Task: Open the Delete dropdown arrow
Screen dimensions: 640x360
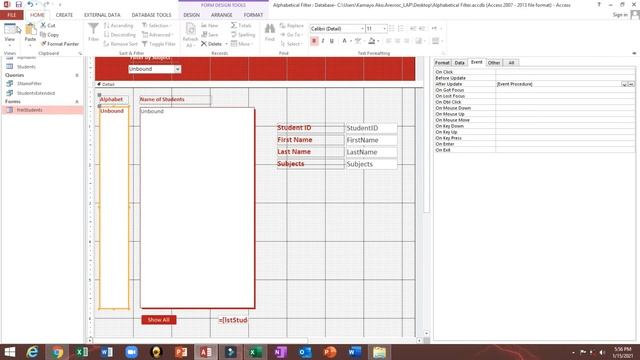Action: coord(227,44)
